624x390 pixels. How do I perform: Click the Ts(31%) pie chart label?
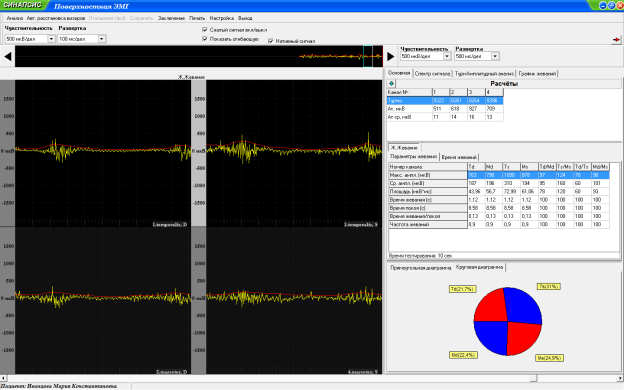549,286
